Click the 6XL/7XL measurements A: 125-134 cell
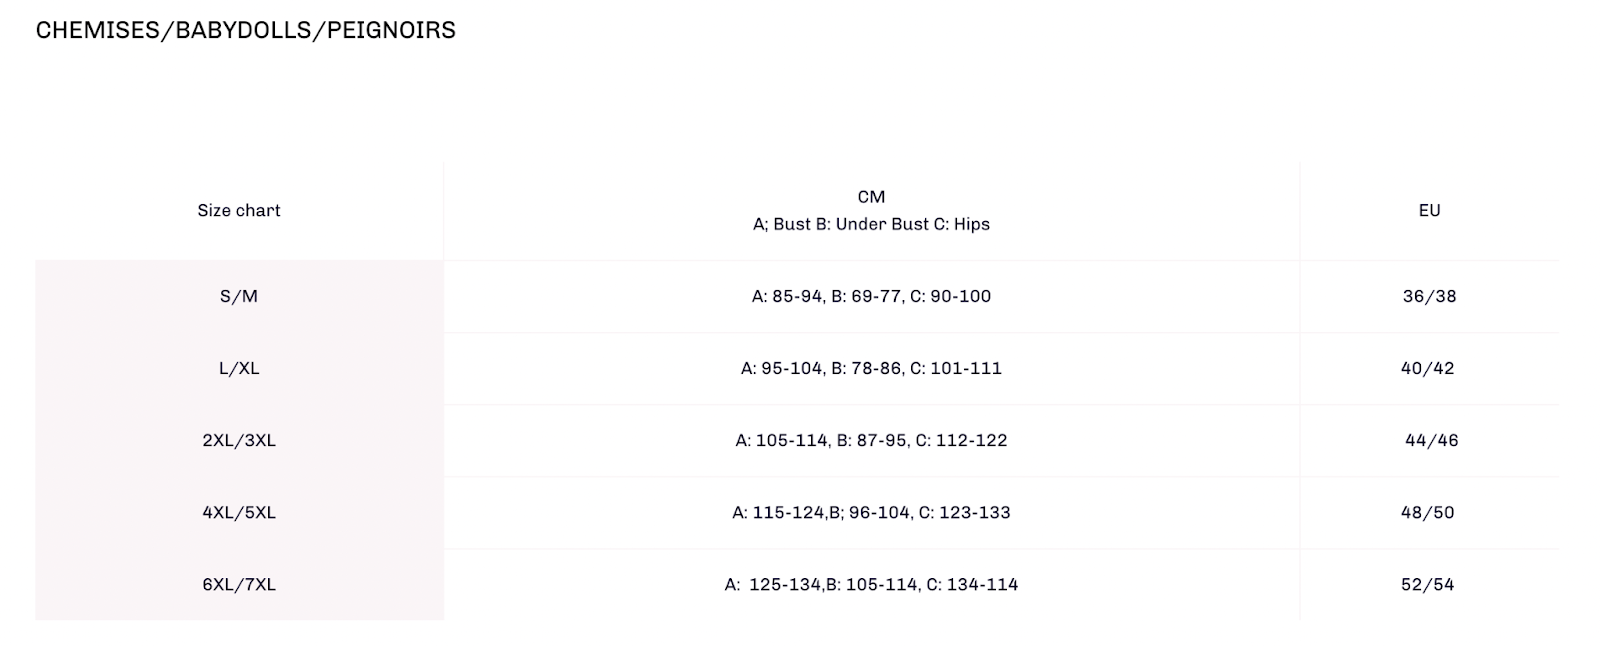Image resolution: width=1600 pixels, height=646 pixels. 871,584
